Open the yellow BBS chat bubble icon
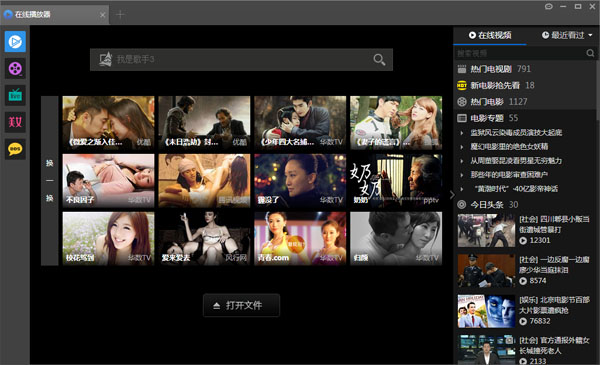Viewport: 600px width, 365px height. [15, 149]
